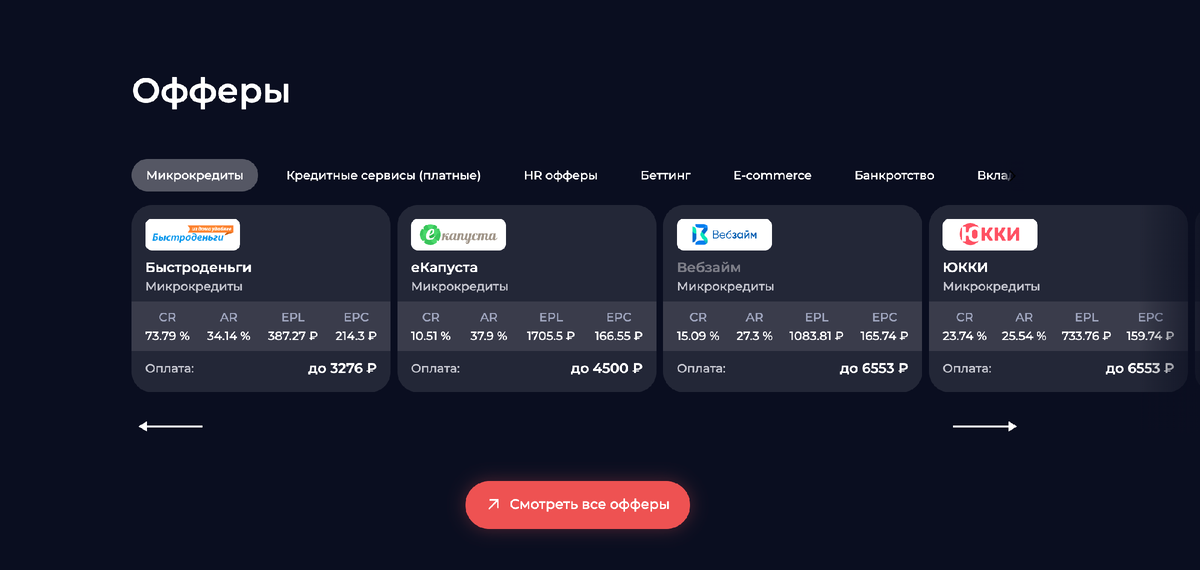Click Оплата label in Быстроденьги card

(x=169, y=368)
